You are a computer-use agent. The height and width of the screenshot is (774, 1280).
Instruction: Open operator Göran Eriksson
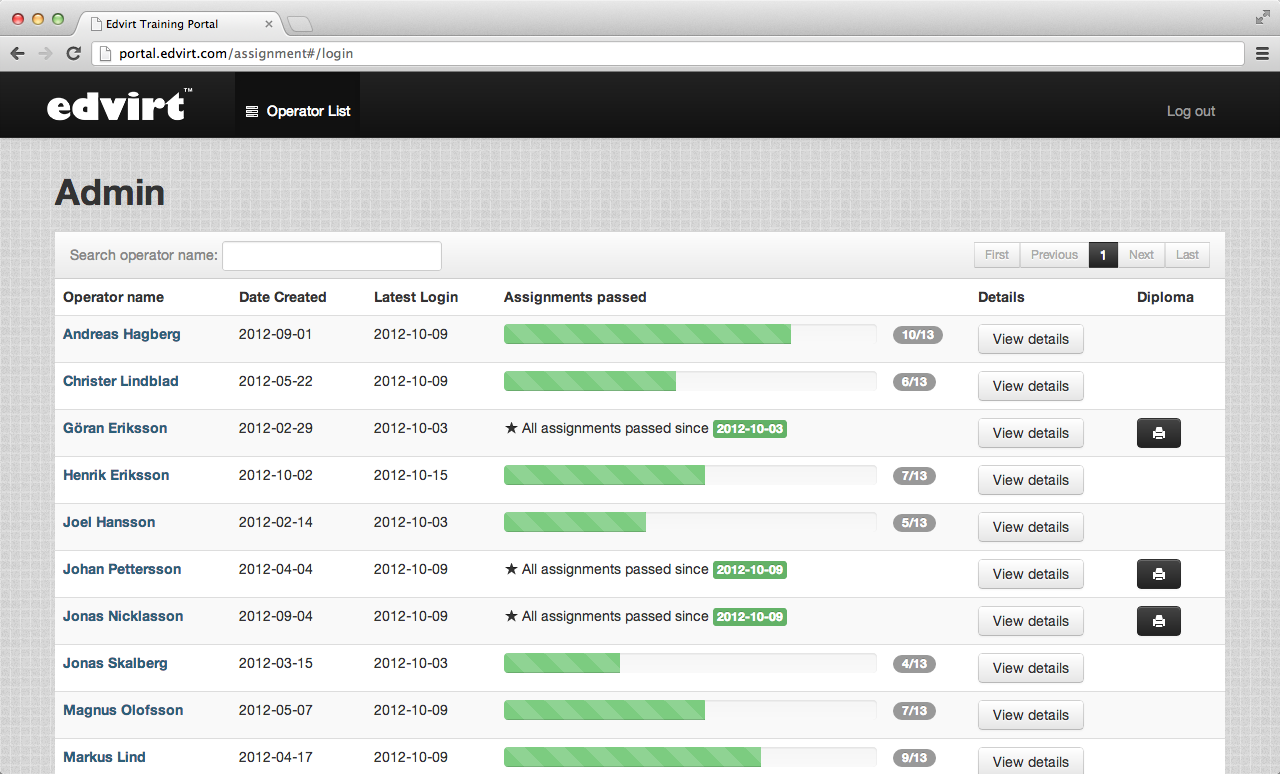pos(115,428)
